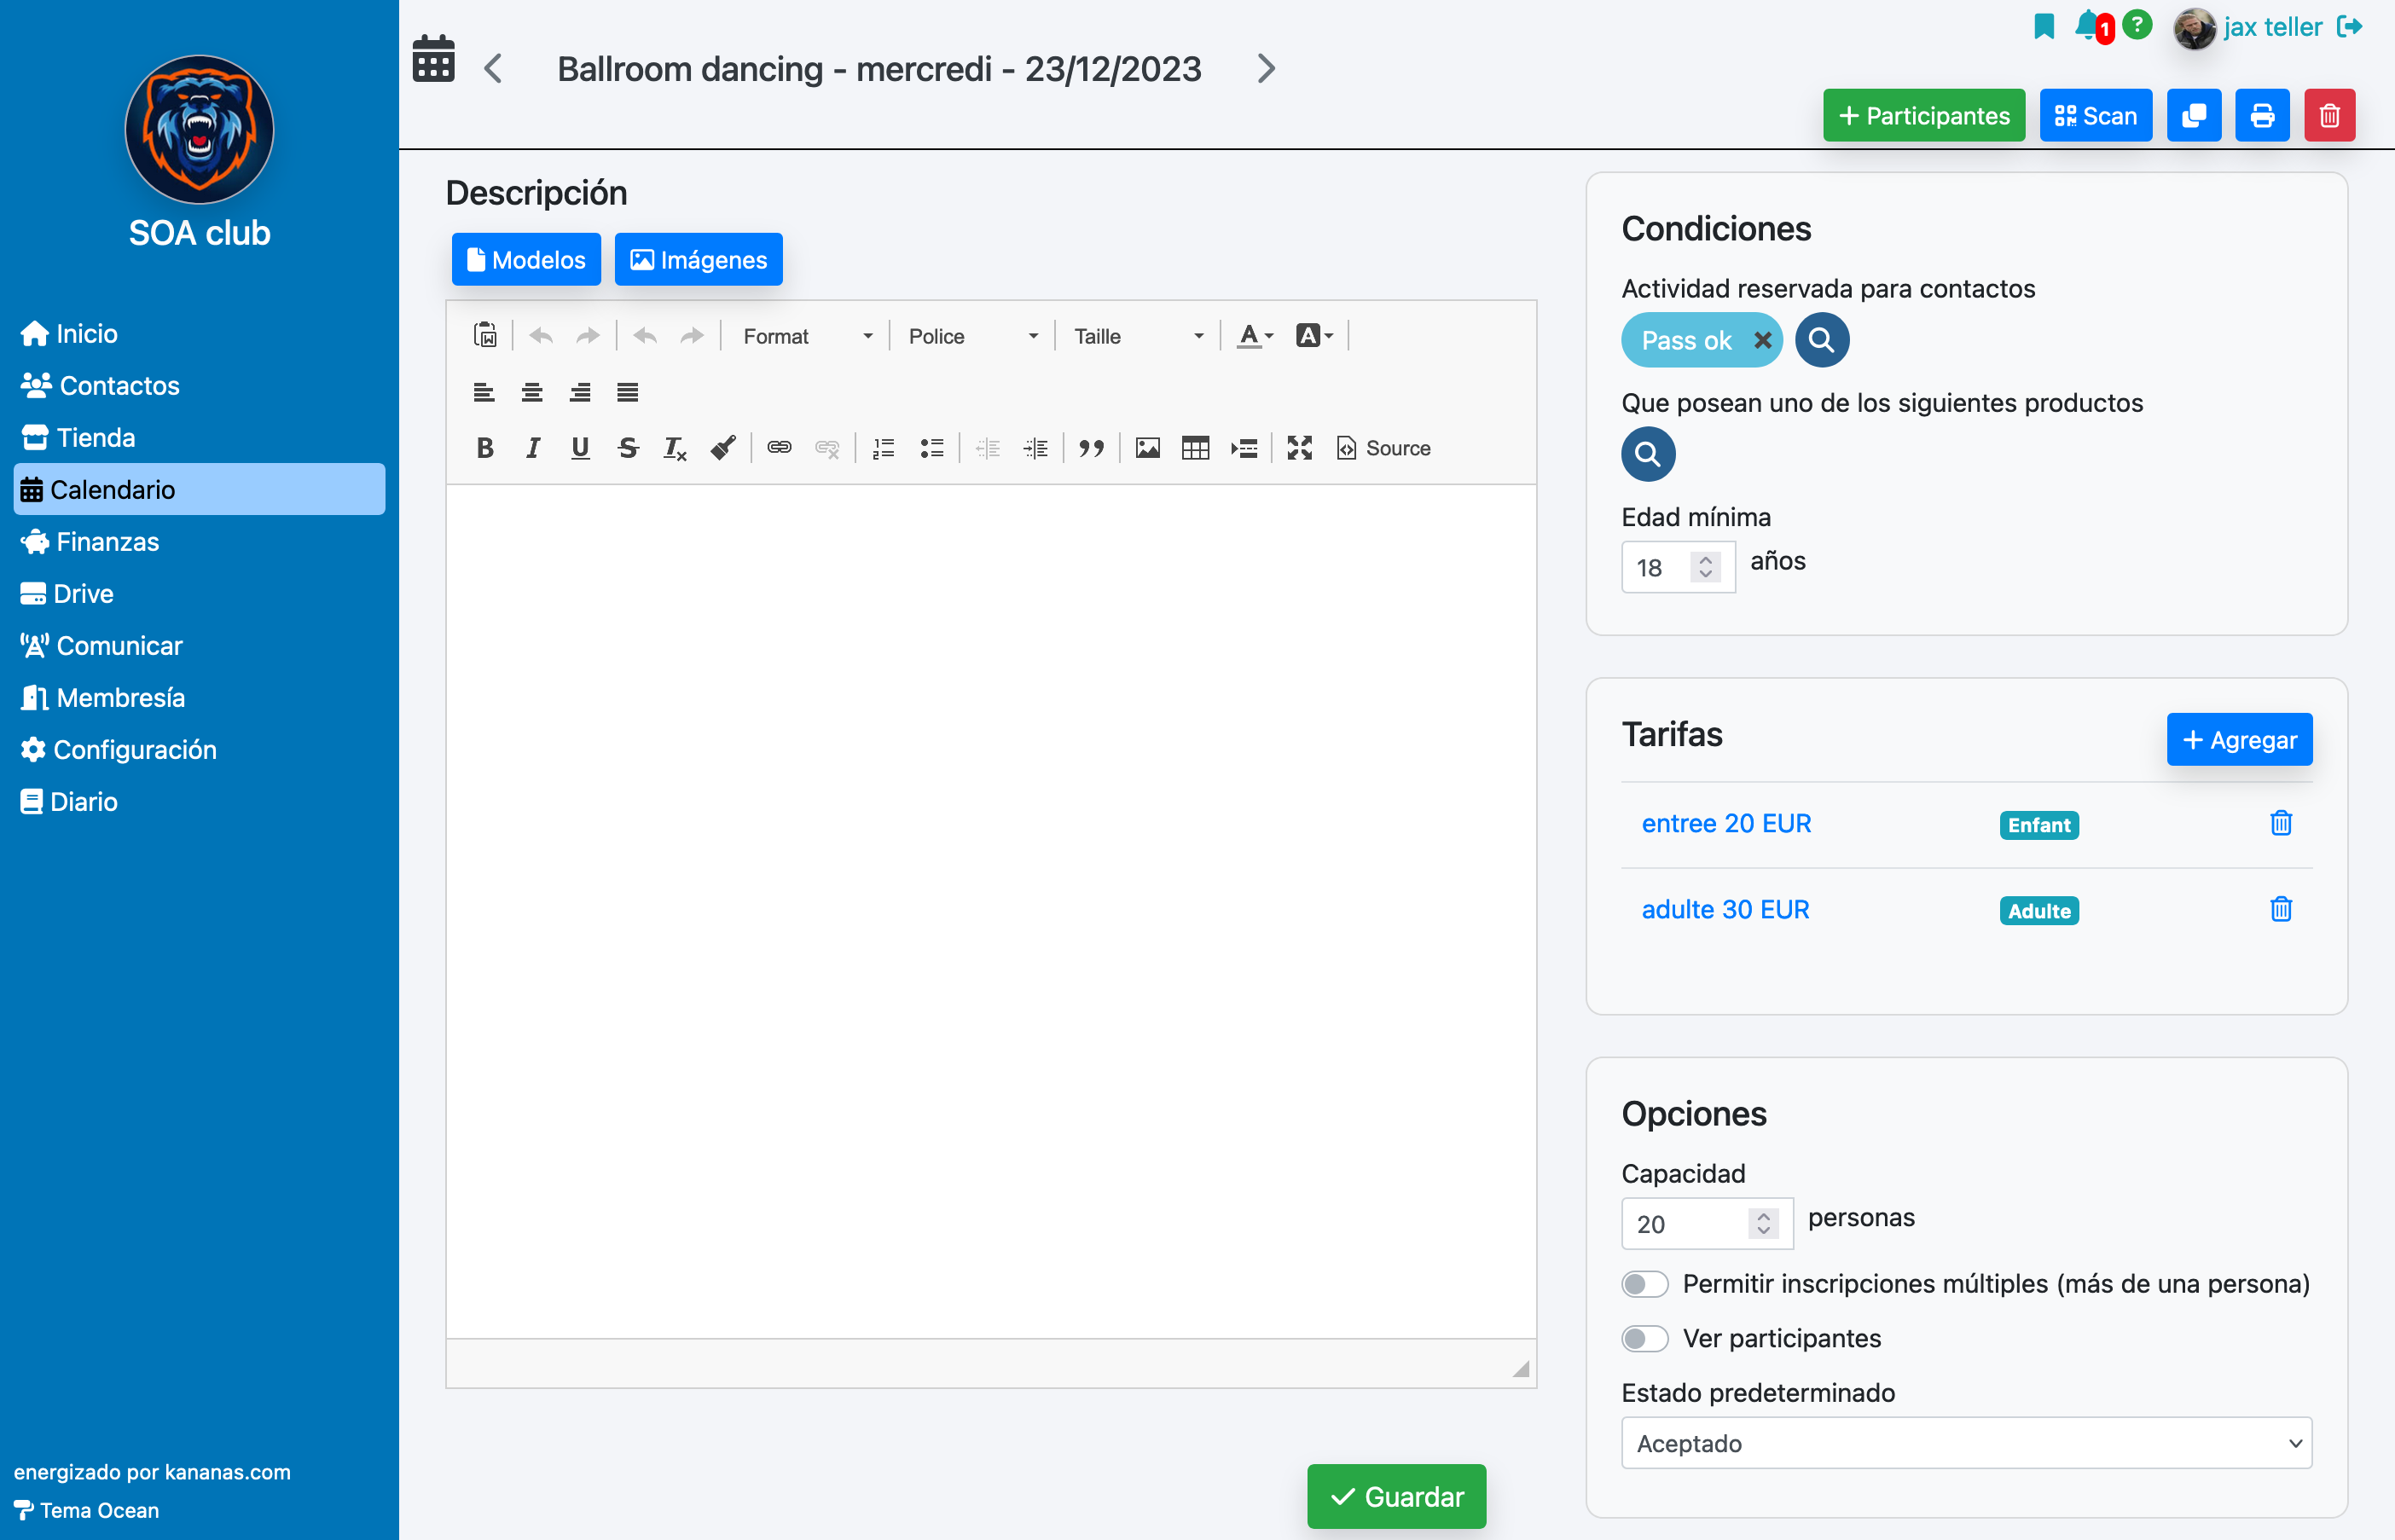Open the print activity icon
The width and height of the screenshot is (2395, 1540).
coord(2262,116)
